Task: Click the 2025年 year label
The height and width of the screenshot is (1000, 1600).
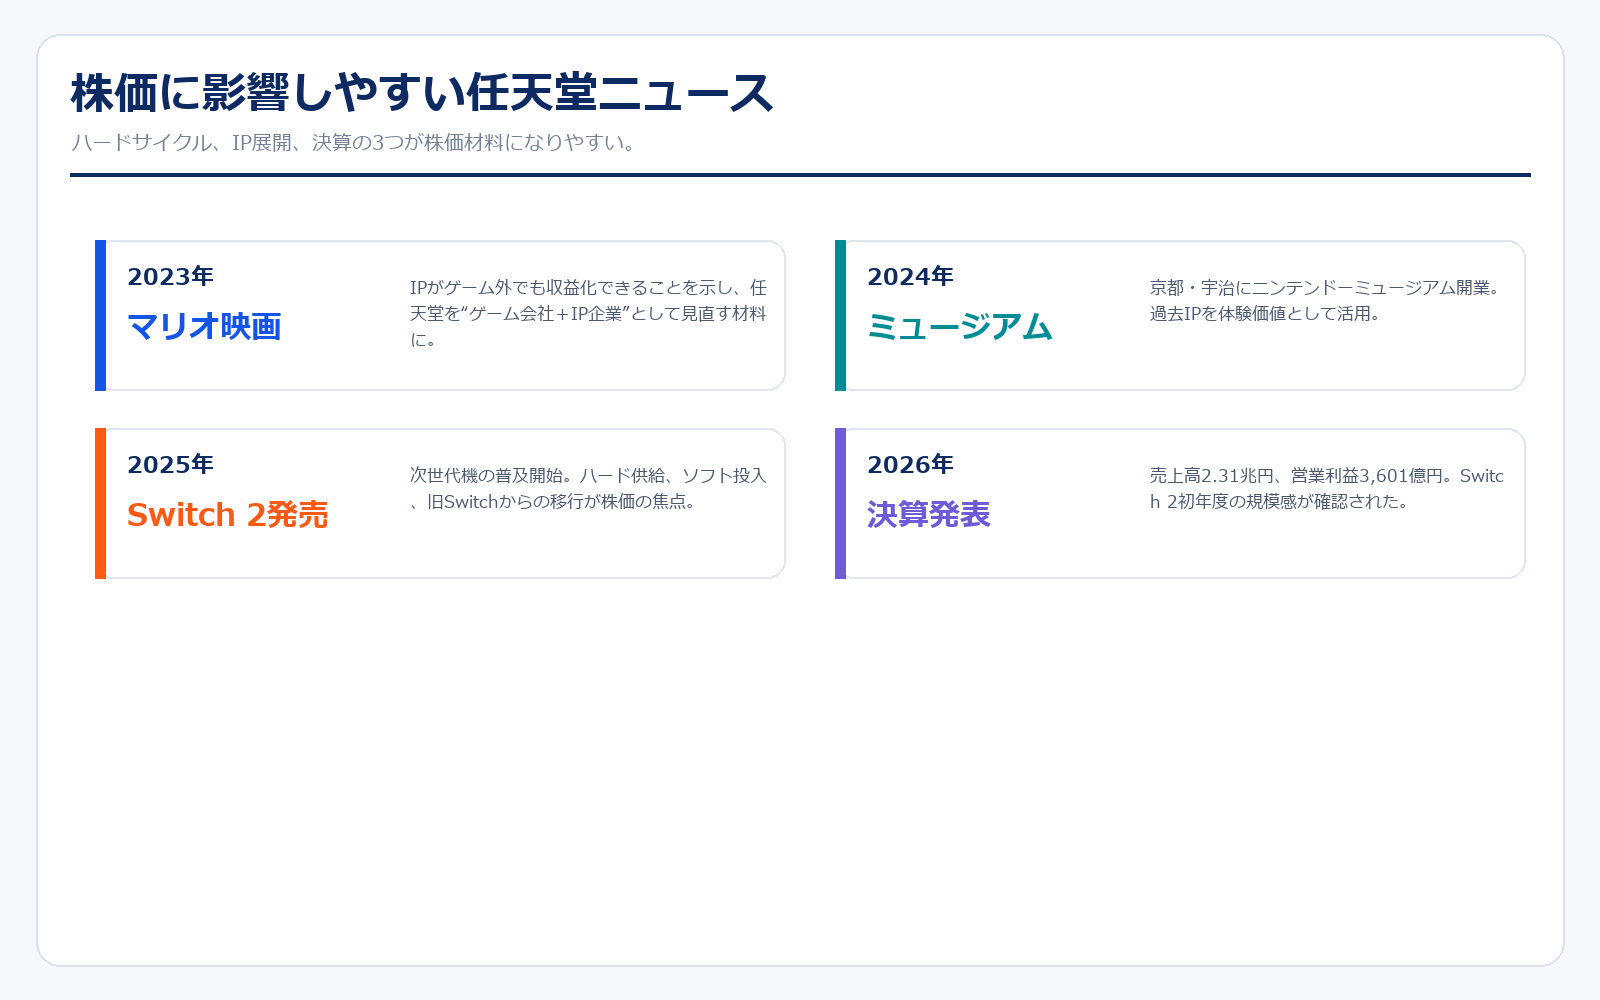Action: (x=170, y=464)
